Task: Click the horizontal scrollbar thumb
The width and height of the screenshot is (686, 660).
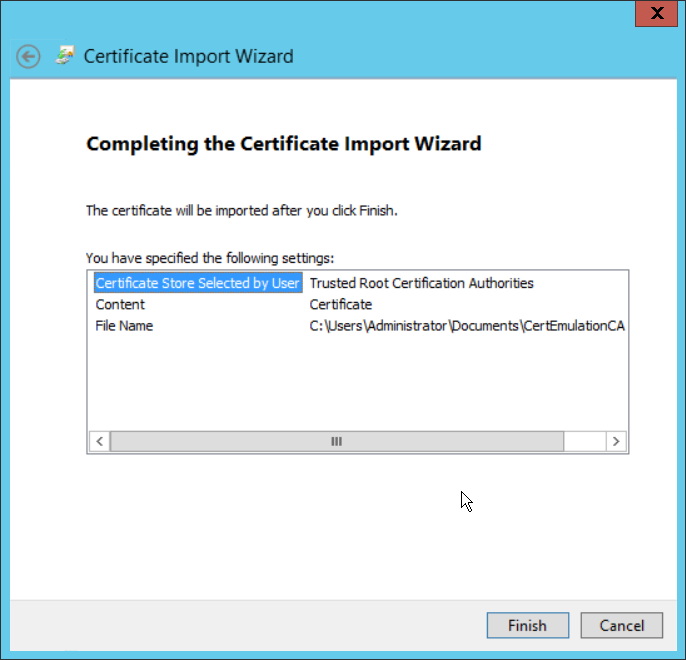Action: [336, 441]
